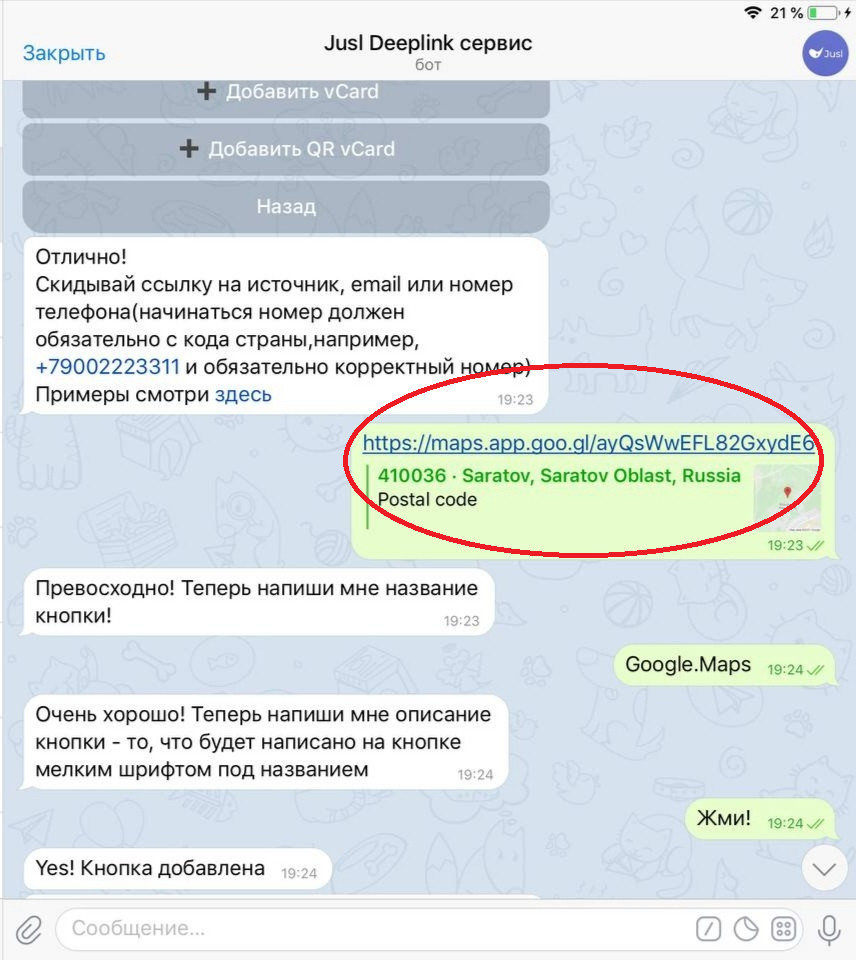This screenshot has height=960, width=856.
Task: Tap the paperclip attachment icon
Action: [x=28, y=930]
